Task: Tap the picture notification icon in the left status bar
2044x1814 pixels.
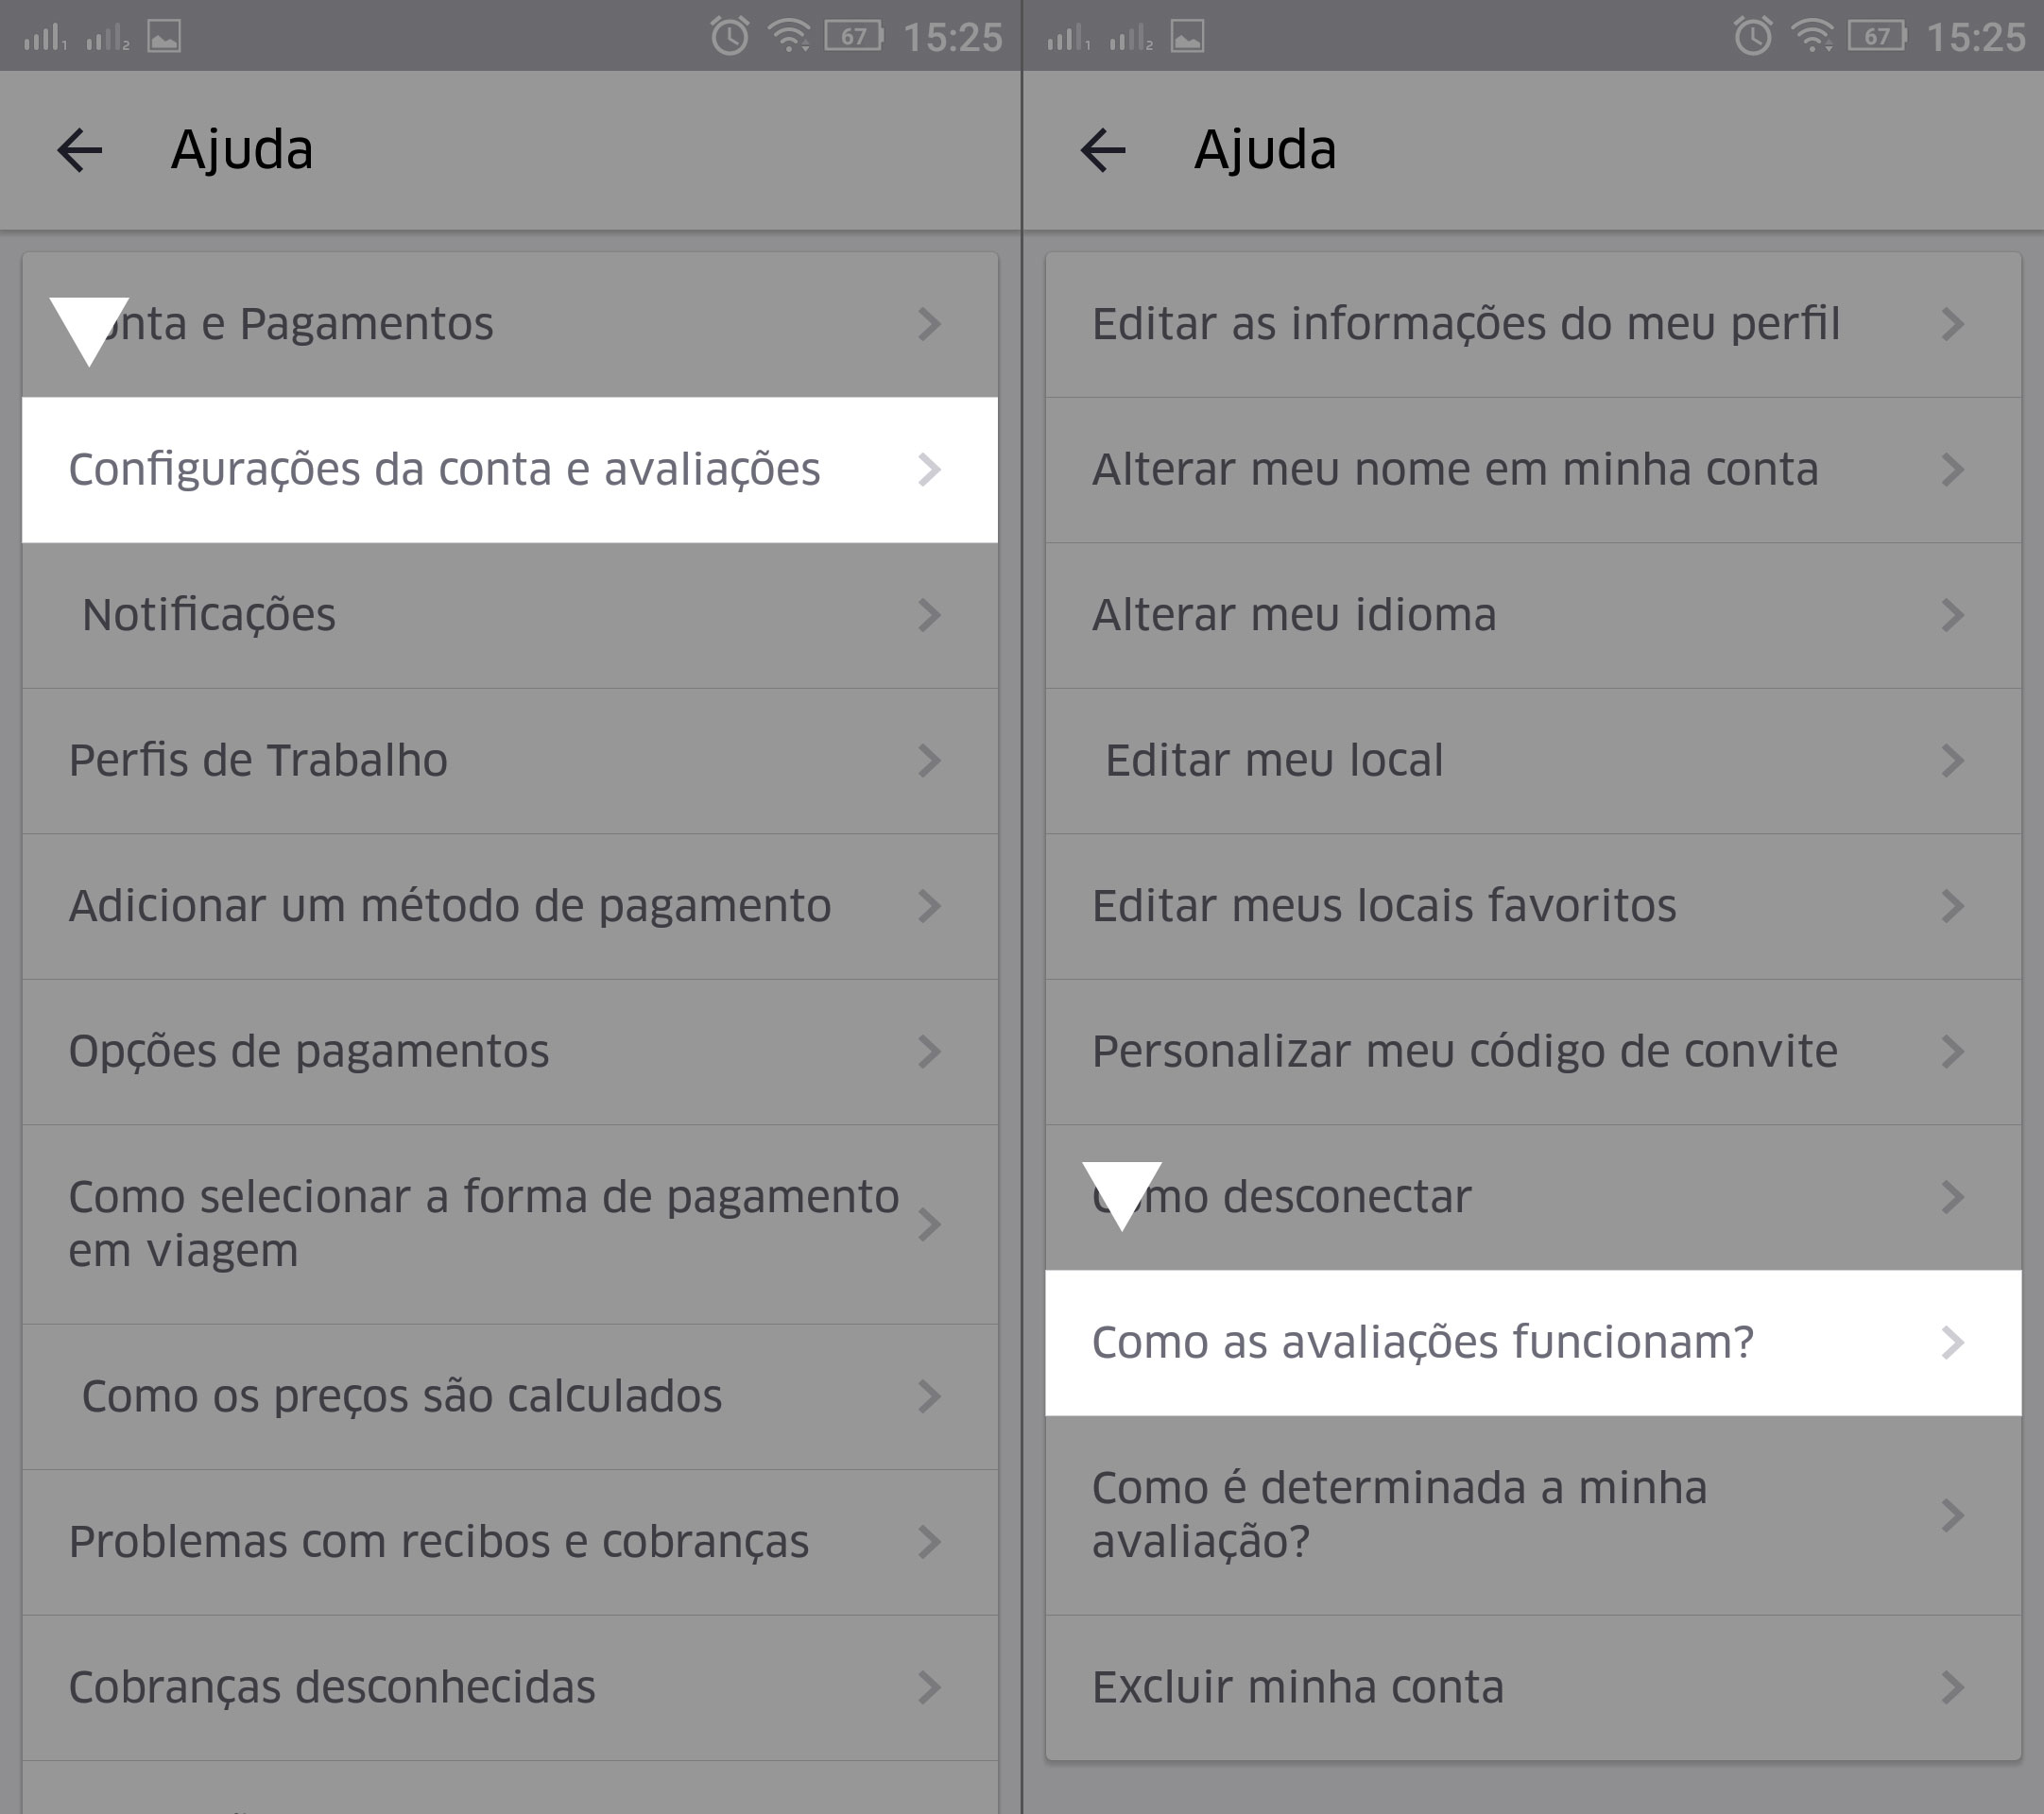Action: pyautogui.click(x=164, y=38)
